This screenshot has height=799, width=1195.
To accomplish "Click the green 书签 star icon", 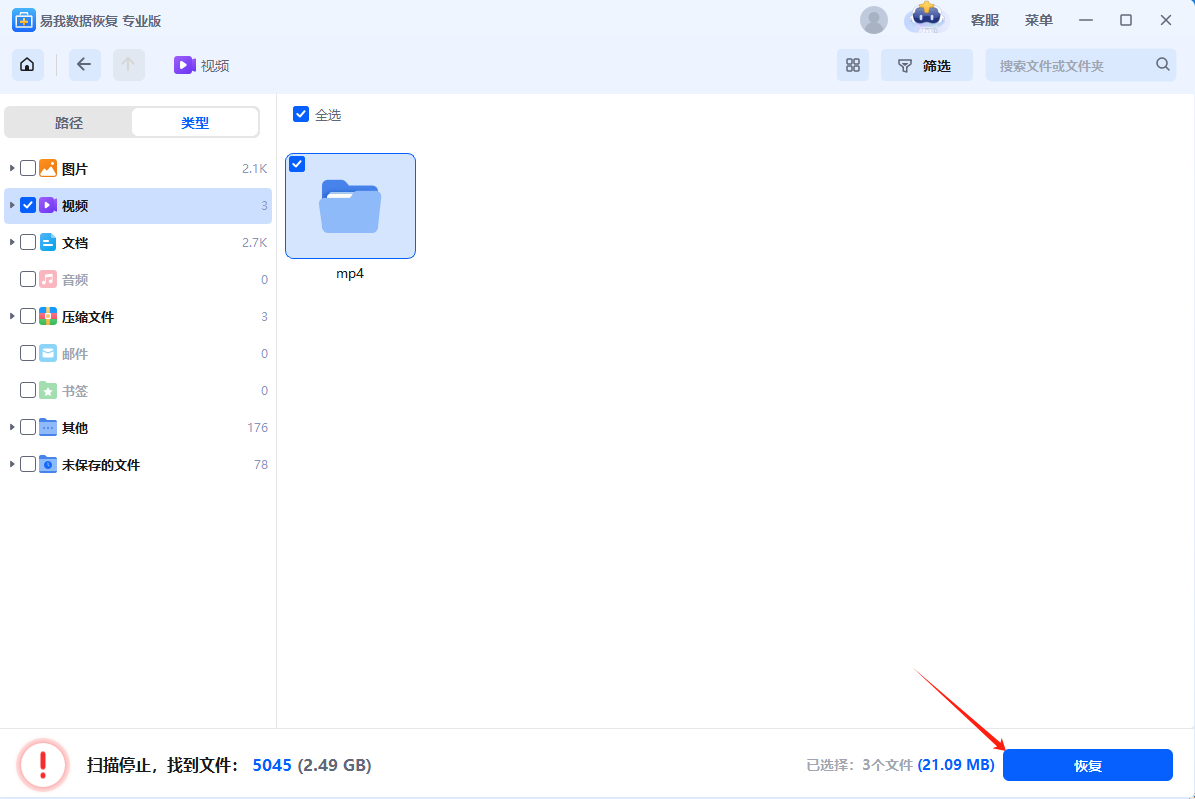I will 48,390.
